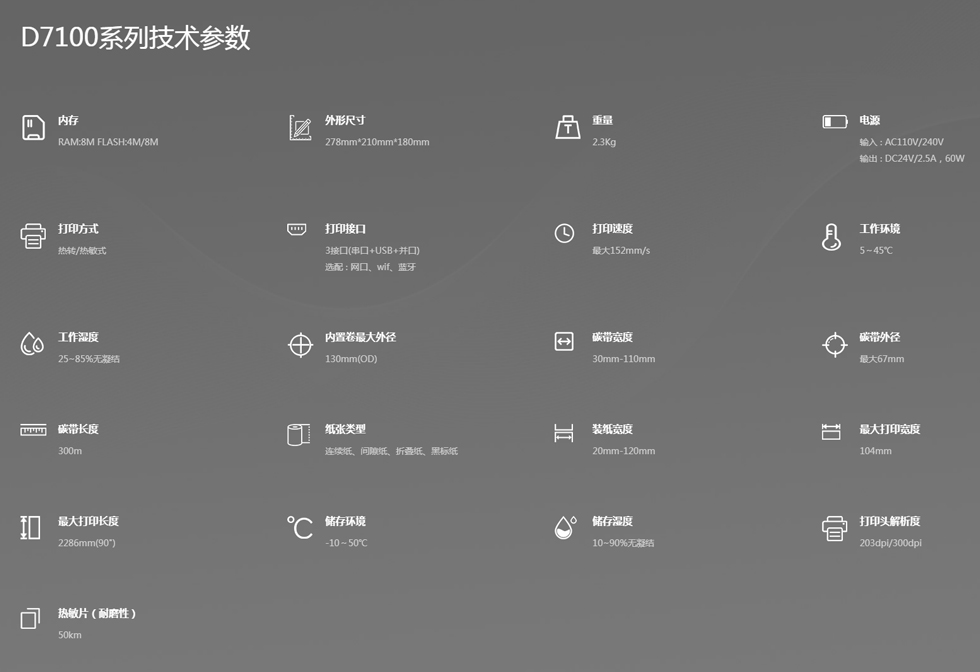Click the 输出：DC24V/2.5A，60W text
Viewport: 980px width, 672px height.
[912, 158]
